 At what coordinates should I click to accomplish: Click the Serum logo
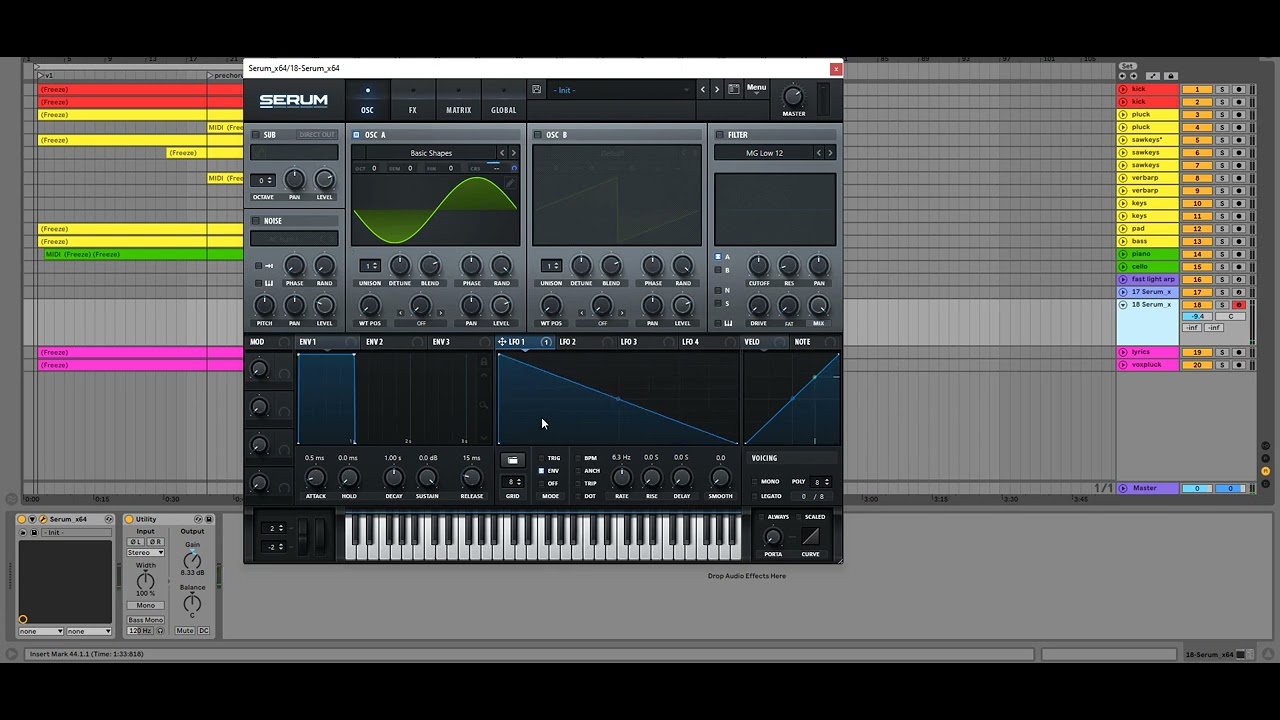(293, 100)
